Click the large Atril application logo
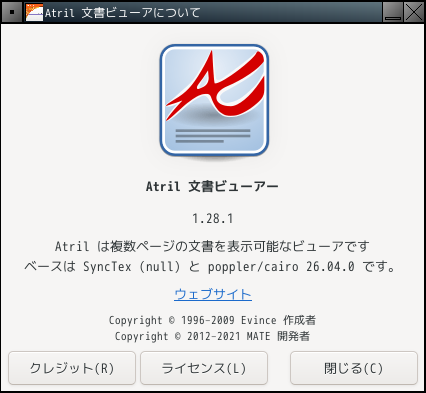 click(x=214, y=100)
